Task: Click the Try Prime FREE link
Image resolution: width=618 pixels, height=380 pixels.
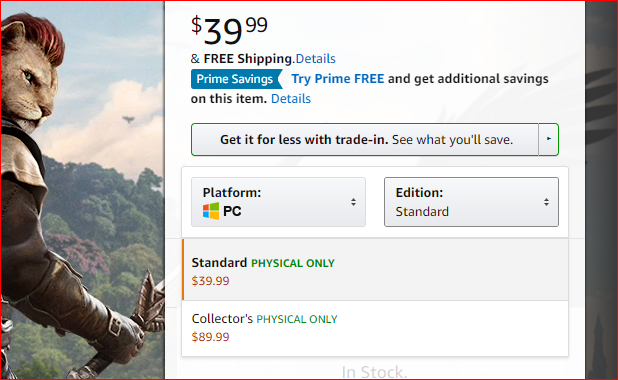Action: point(337,78)
